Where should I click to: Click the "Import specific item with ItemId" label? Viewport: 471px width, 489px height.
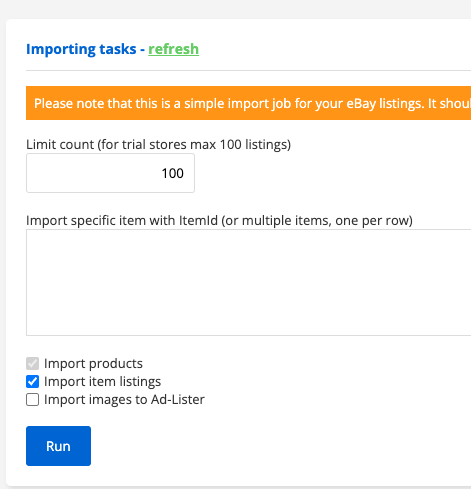pyautogui.click(x=219, y=221)
